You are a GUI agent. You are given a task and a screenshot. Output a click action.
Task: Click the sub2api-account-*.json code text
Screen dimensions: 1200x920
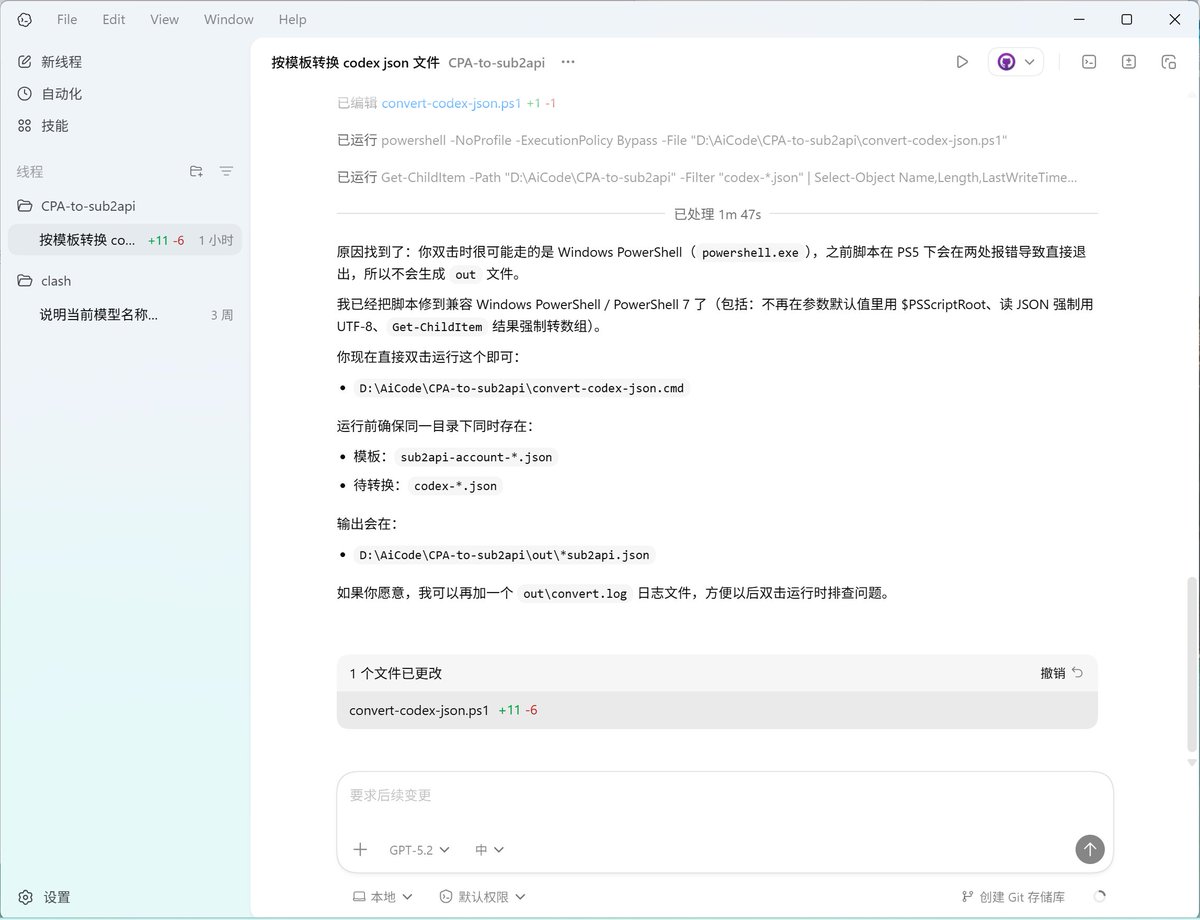tap(475, 457)
